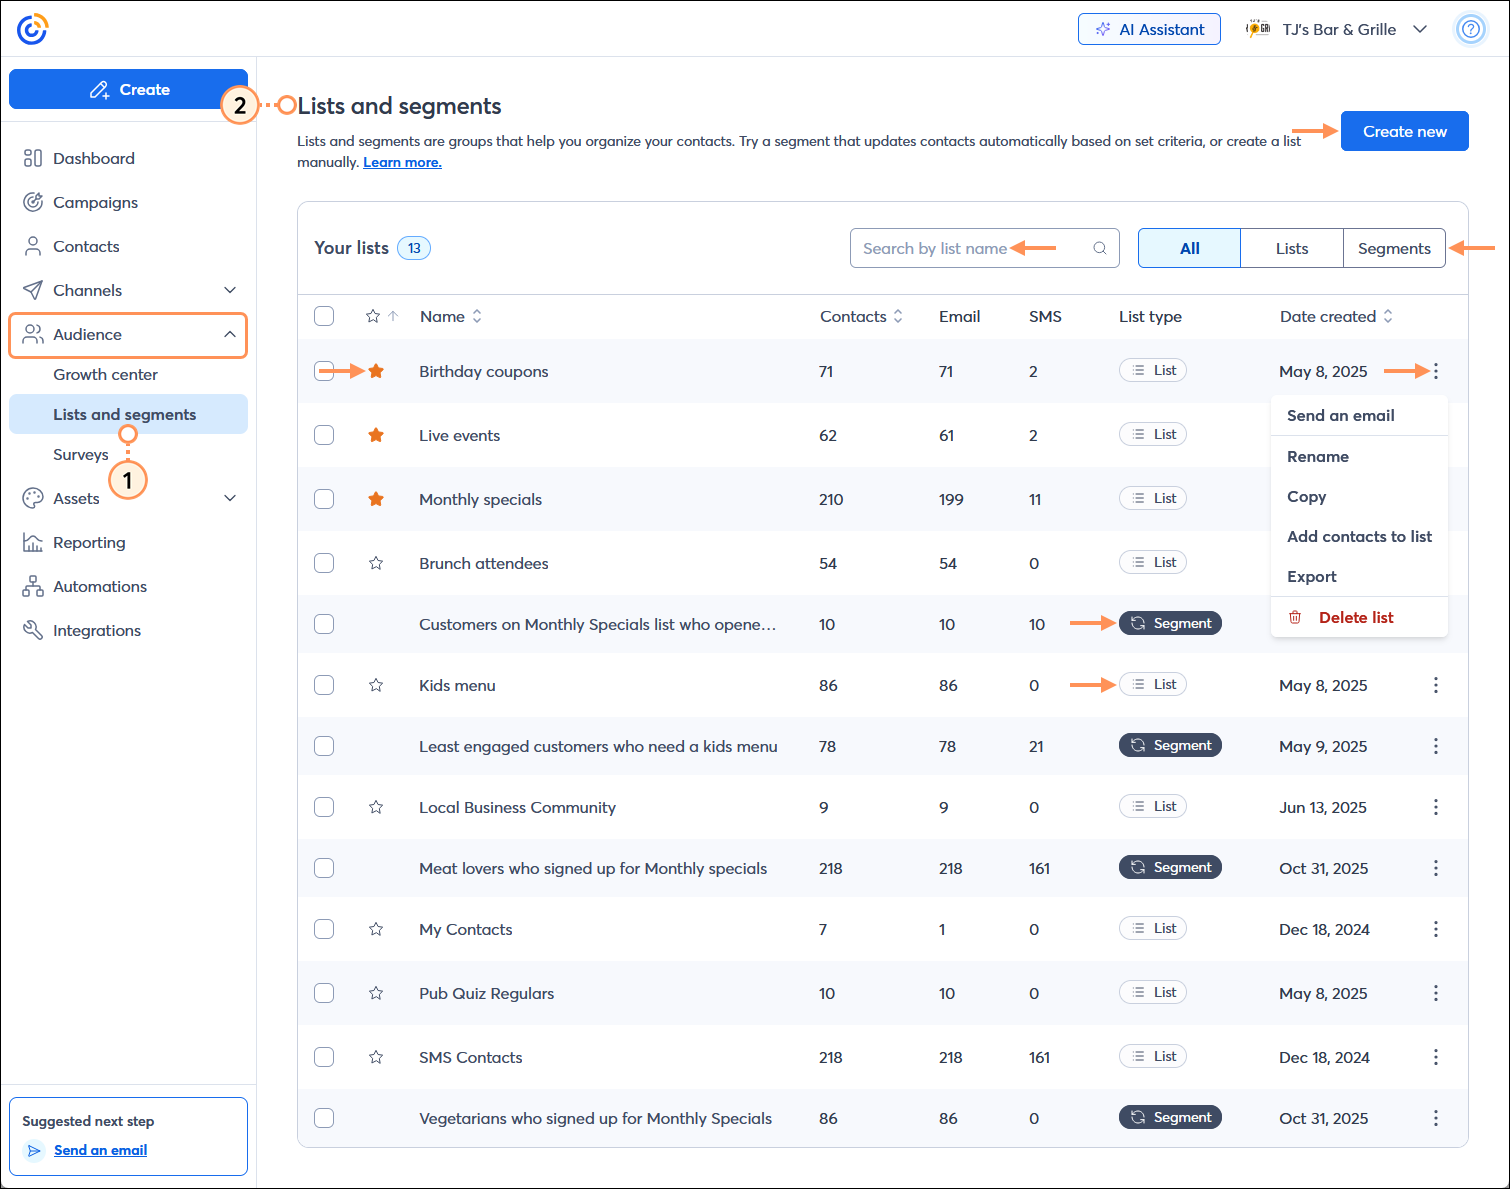The height and width of the screenshot is (1189, 1510).
Task: Click the Send an email paper-plane icon
Action: (x=35, y=1151)
